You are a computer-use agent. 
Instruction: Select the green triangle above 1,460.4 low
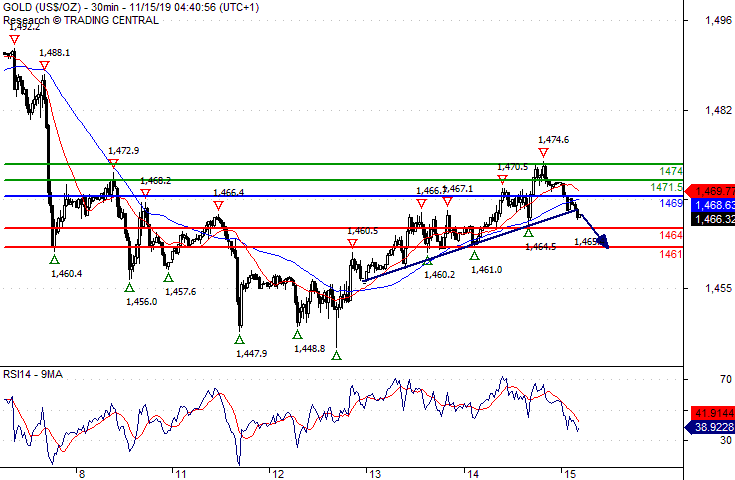54,259
